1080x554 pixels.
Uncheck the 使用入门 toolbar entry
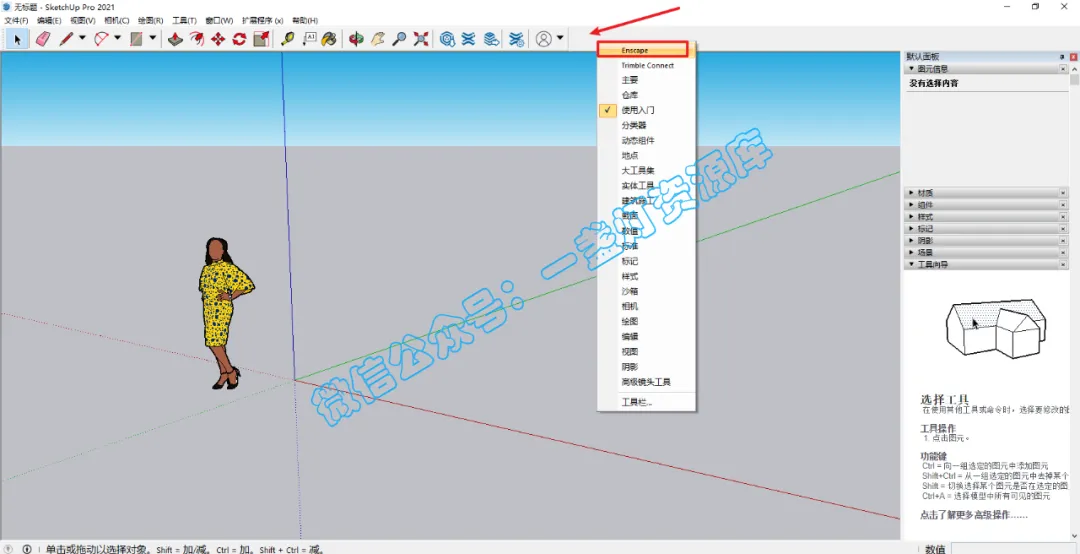(647, 110)
